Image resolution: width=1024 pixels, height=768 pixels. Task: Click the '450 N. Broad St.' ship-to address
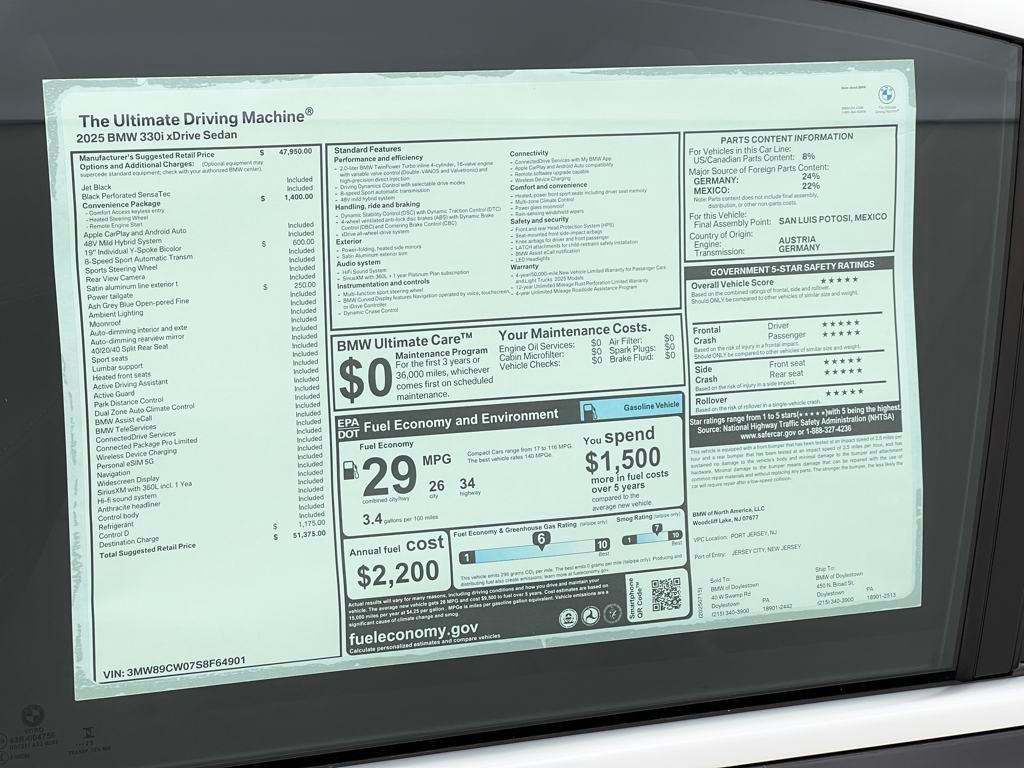835,585
